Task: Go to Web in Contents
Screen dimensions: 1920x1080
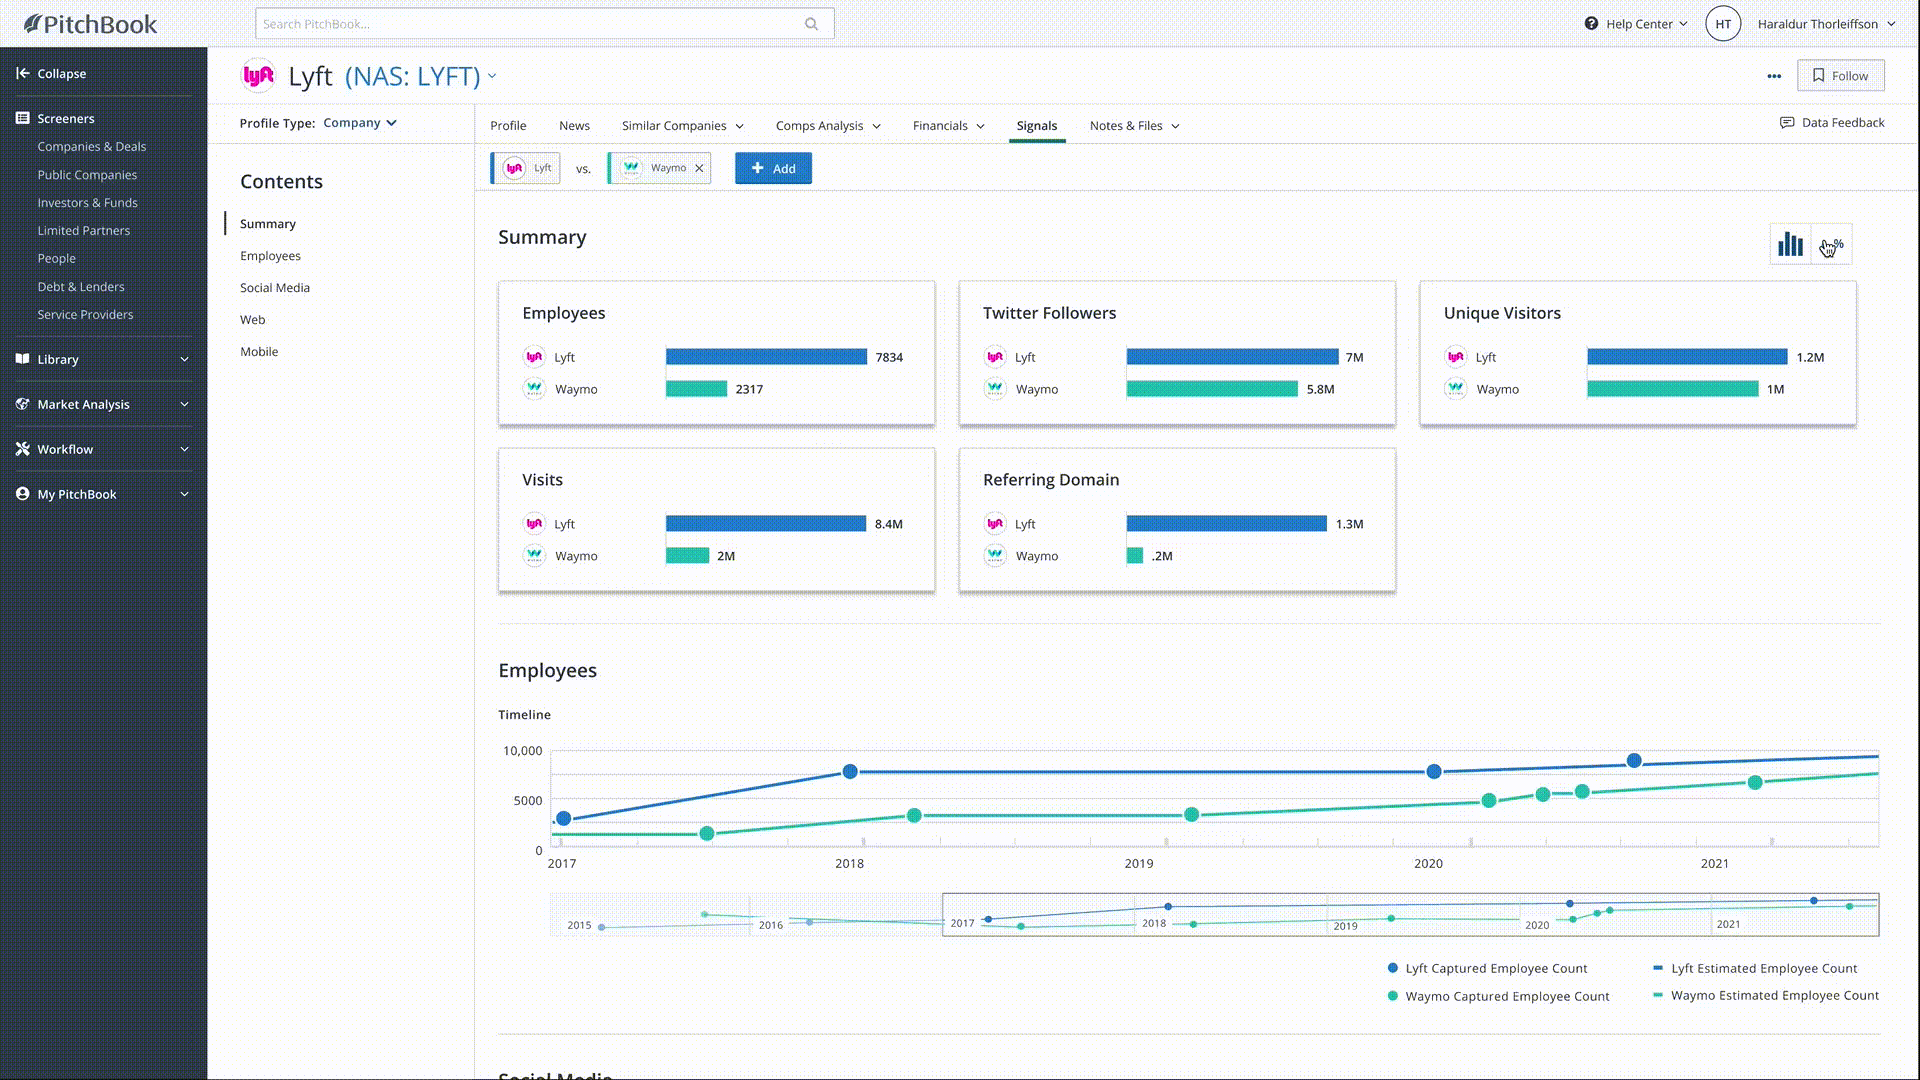Action: [x=252, y=320]
